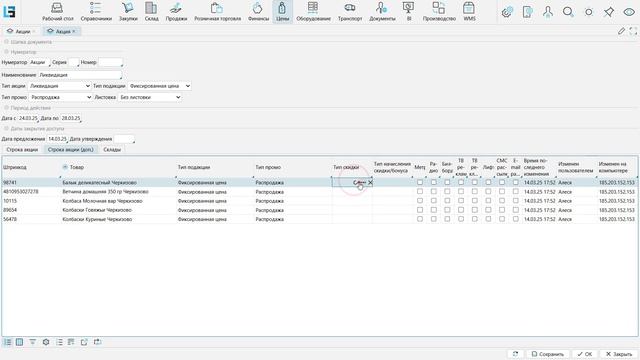Toggle Радио checkbox in row 98741
Screen dimensions: 640x360
tap(433, 182)
